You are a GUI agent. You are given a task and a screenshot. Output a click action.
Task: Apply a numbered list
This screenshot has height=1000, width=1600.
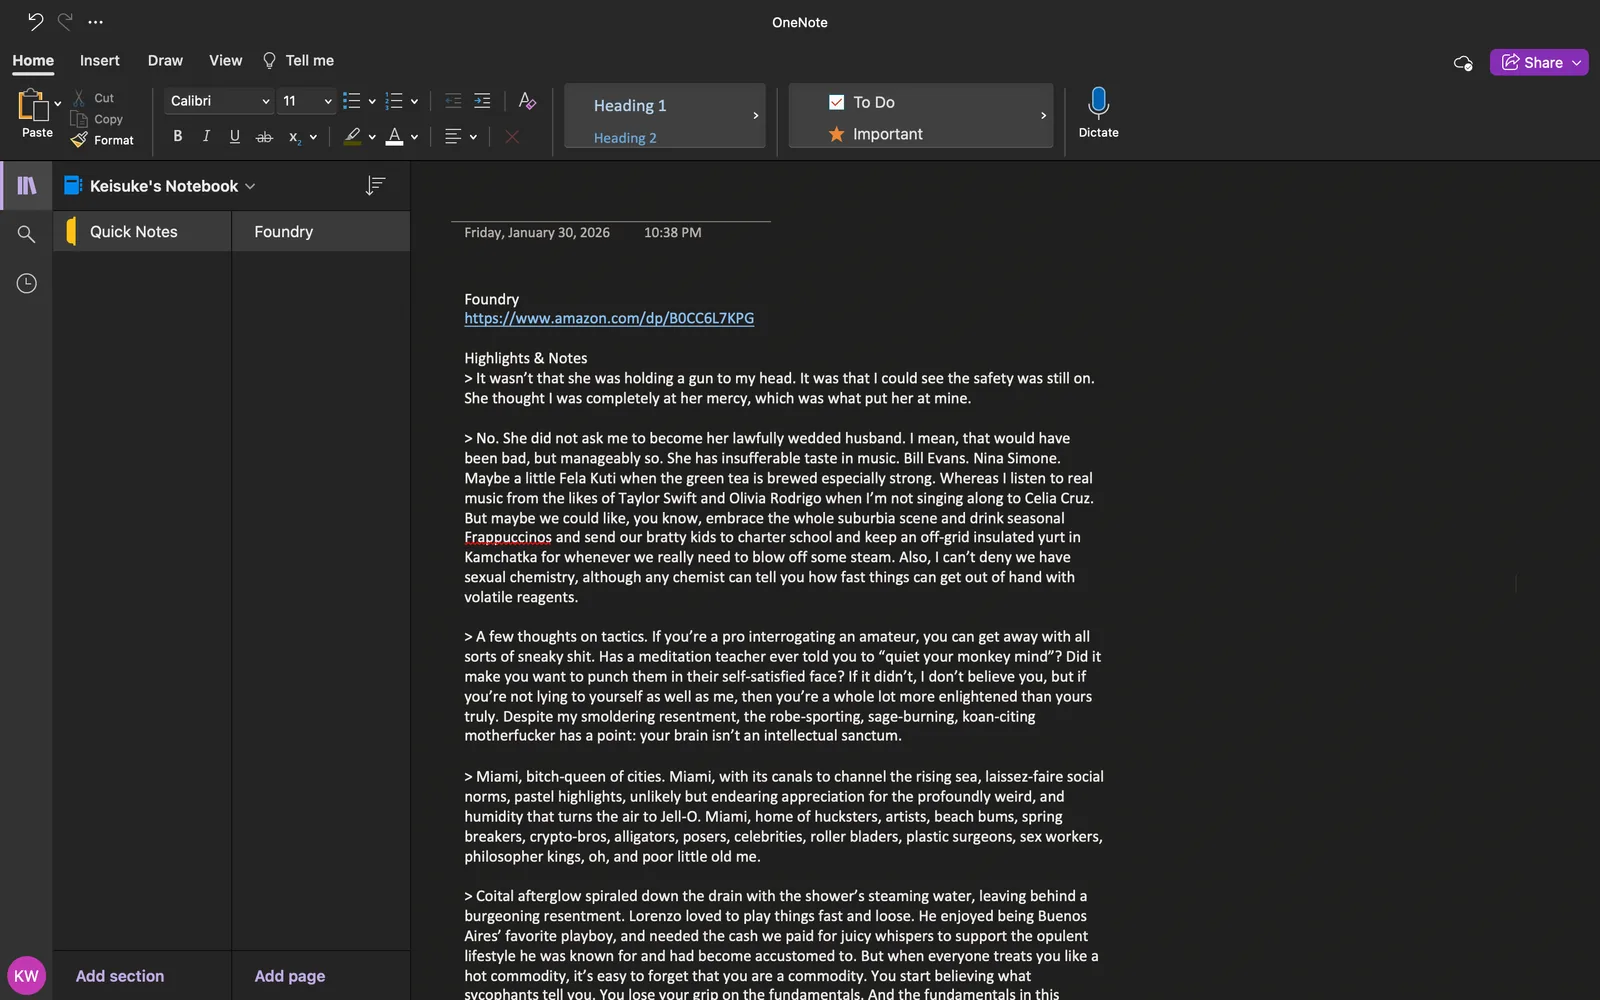pos(394,101)
